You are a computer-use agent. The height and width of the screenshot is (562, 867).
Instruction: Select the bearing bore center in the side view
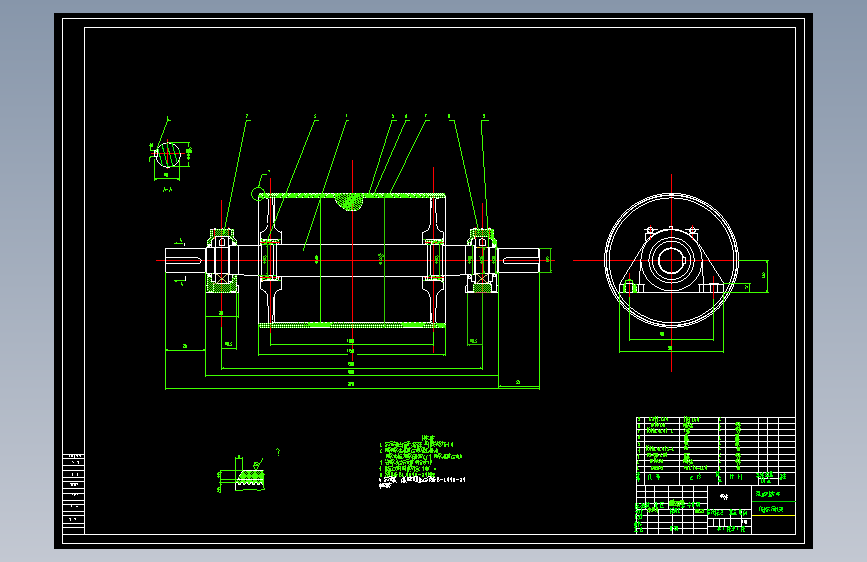point(671,261)
